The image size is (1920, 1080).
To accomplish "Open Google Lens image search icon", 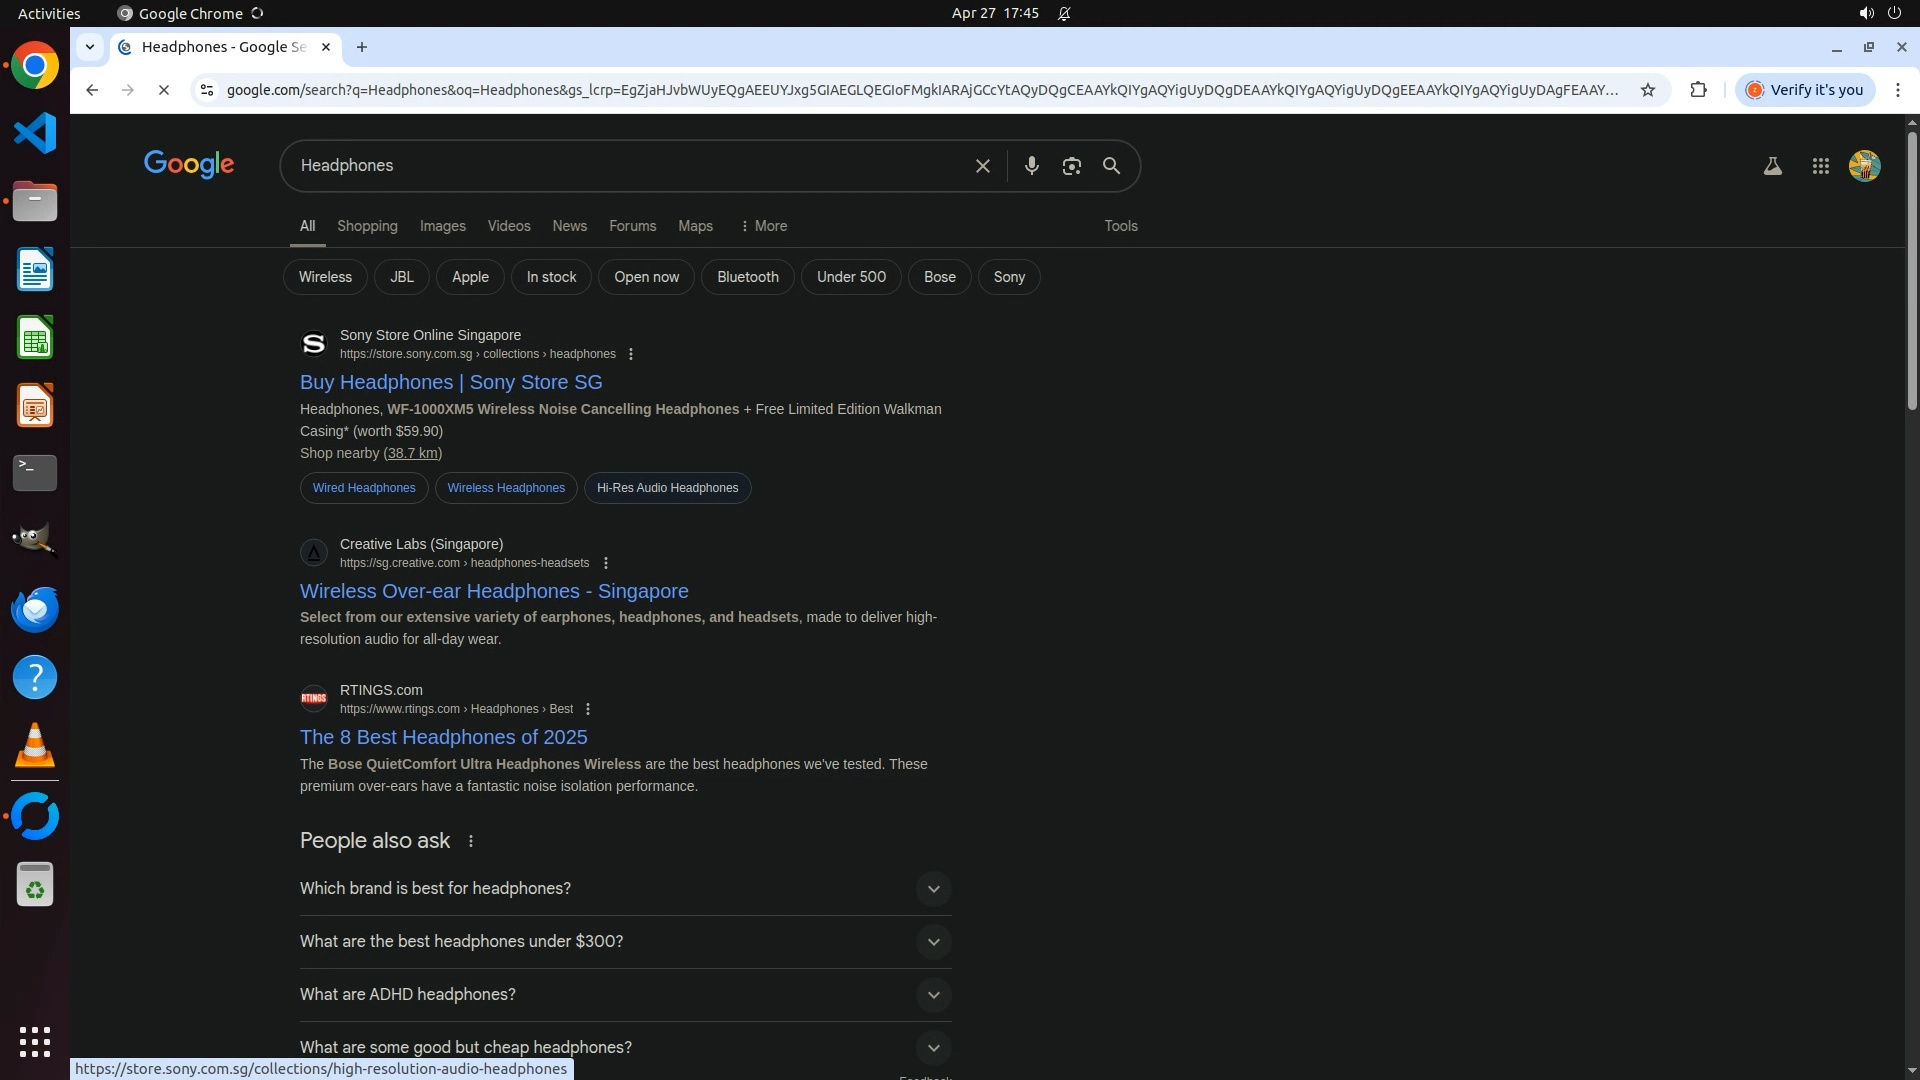I will [1071, 166].
